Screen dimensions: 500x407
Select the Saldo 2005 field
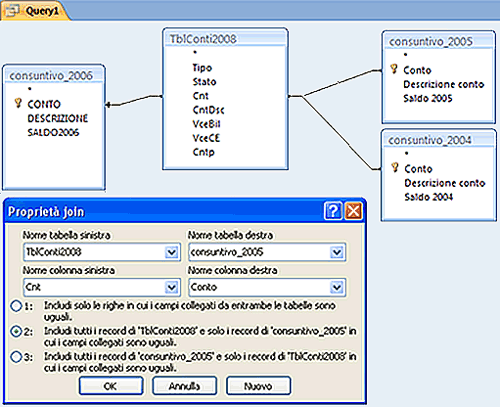tap(428, 98)
